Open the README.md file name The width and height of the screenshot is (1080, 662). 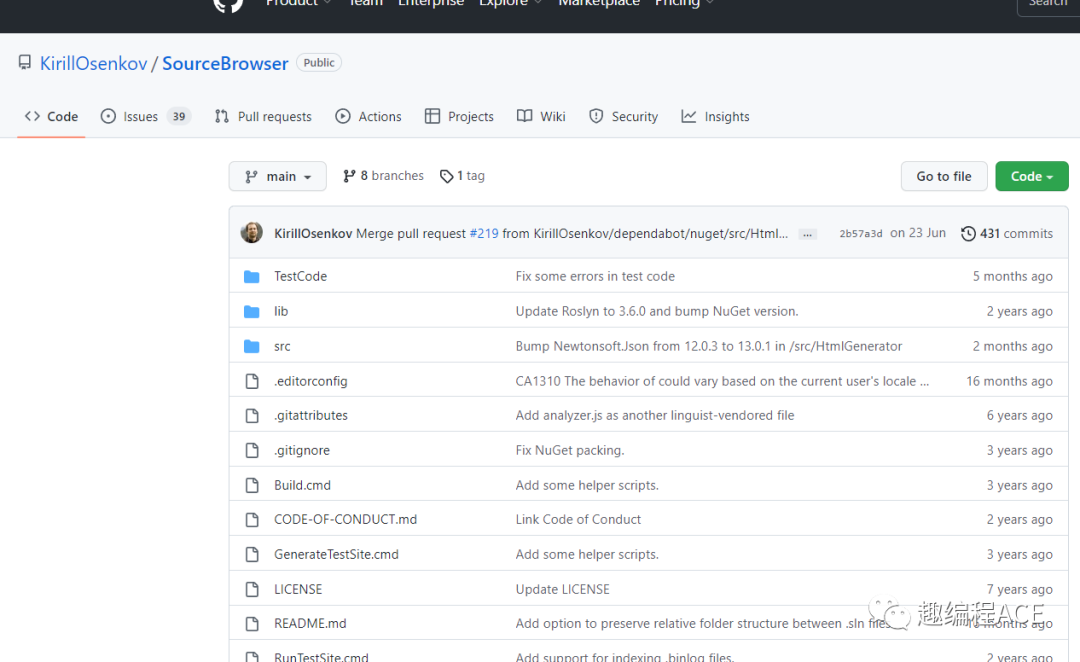pyautogui.click(x=310, y=623)
